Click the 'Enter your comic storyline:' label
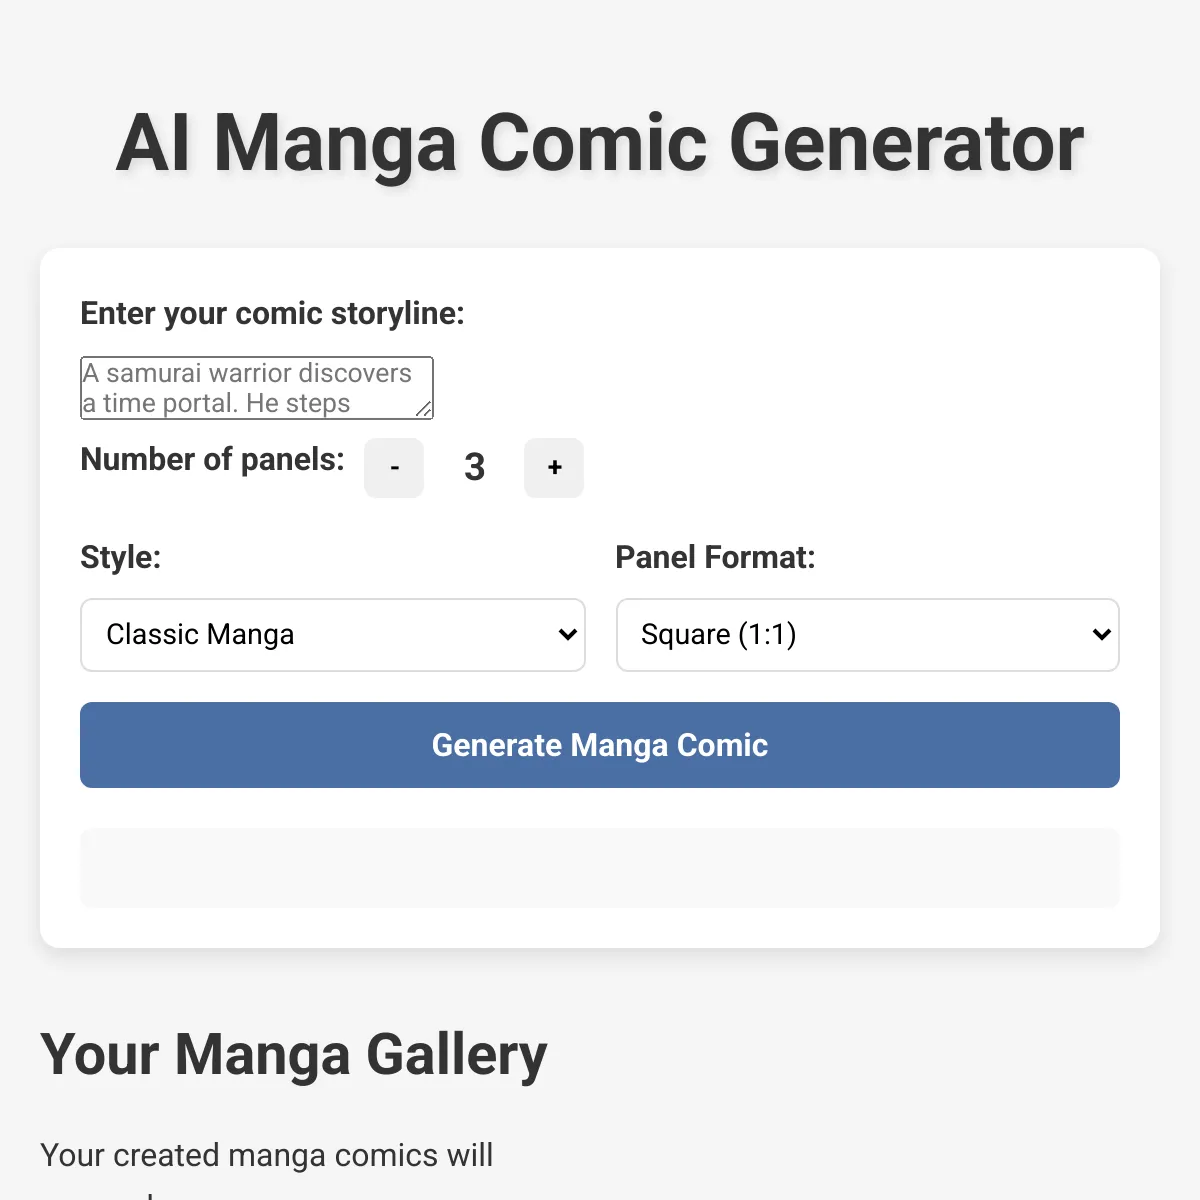1200x1200 pixels. (x=272, y=314)
